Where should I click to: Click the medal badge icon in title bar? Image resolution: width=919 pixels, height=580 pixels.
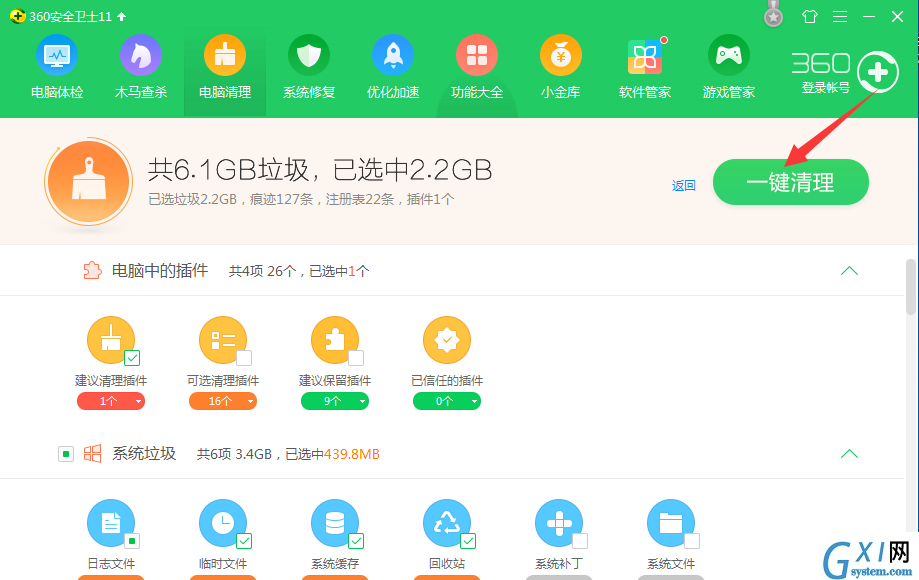pos(774,15)
